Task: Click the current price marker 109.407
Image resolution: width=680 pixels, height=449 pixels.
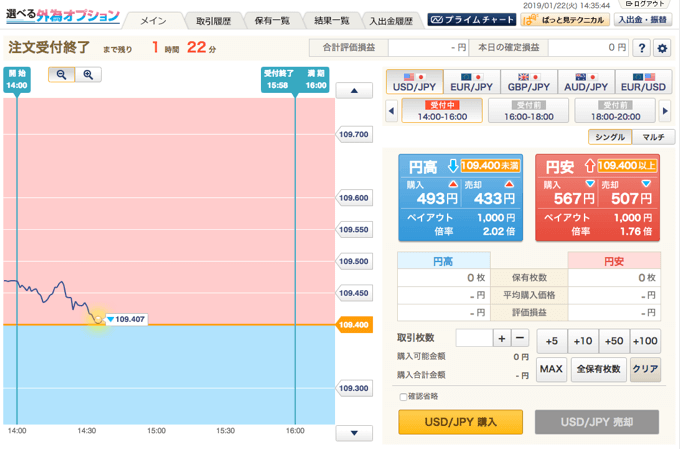Action: point(126,319)
